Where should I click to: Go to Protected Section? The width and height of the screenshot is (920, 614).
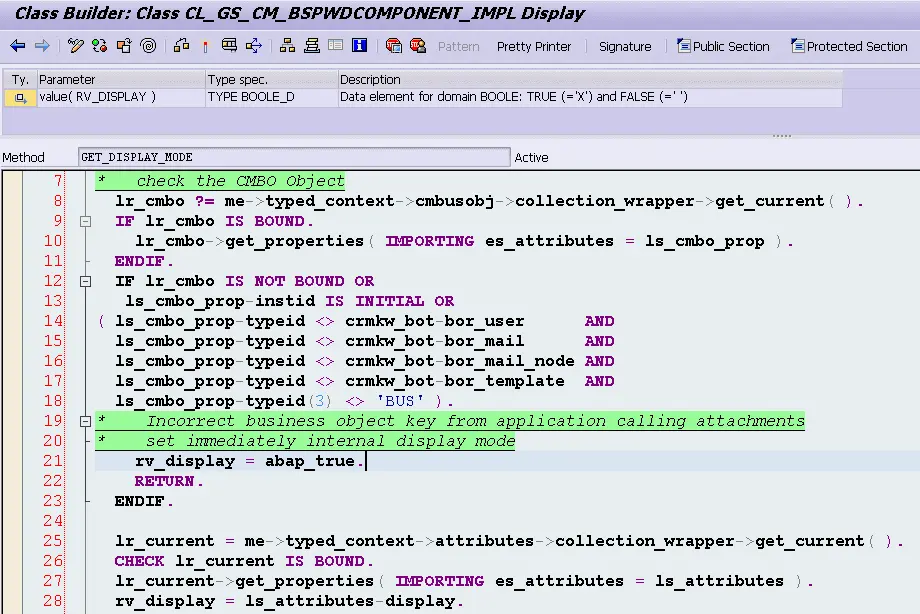coord(849,46)
